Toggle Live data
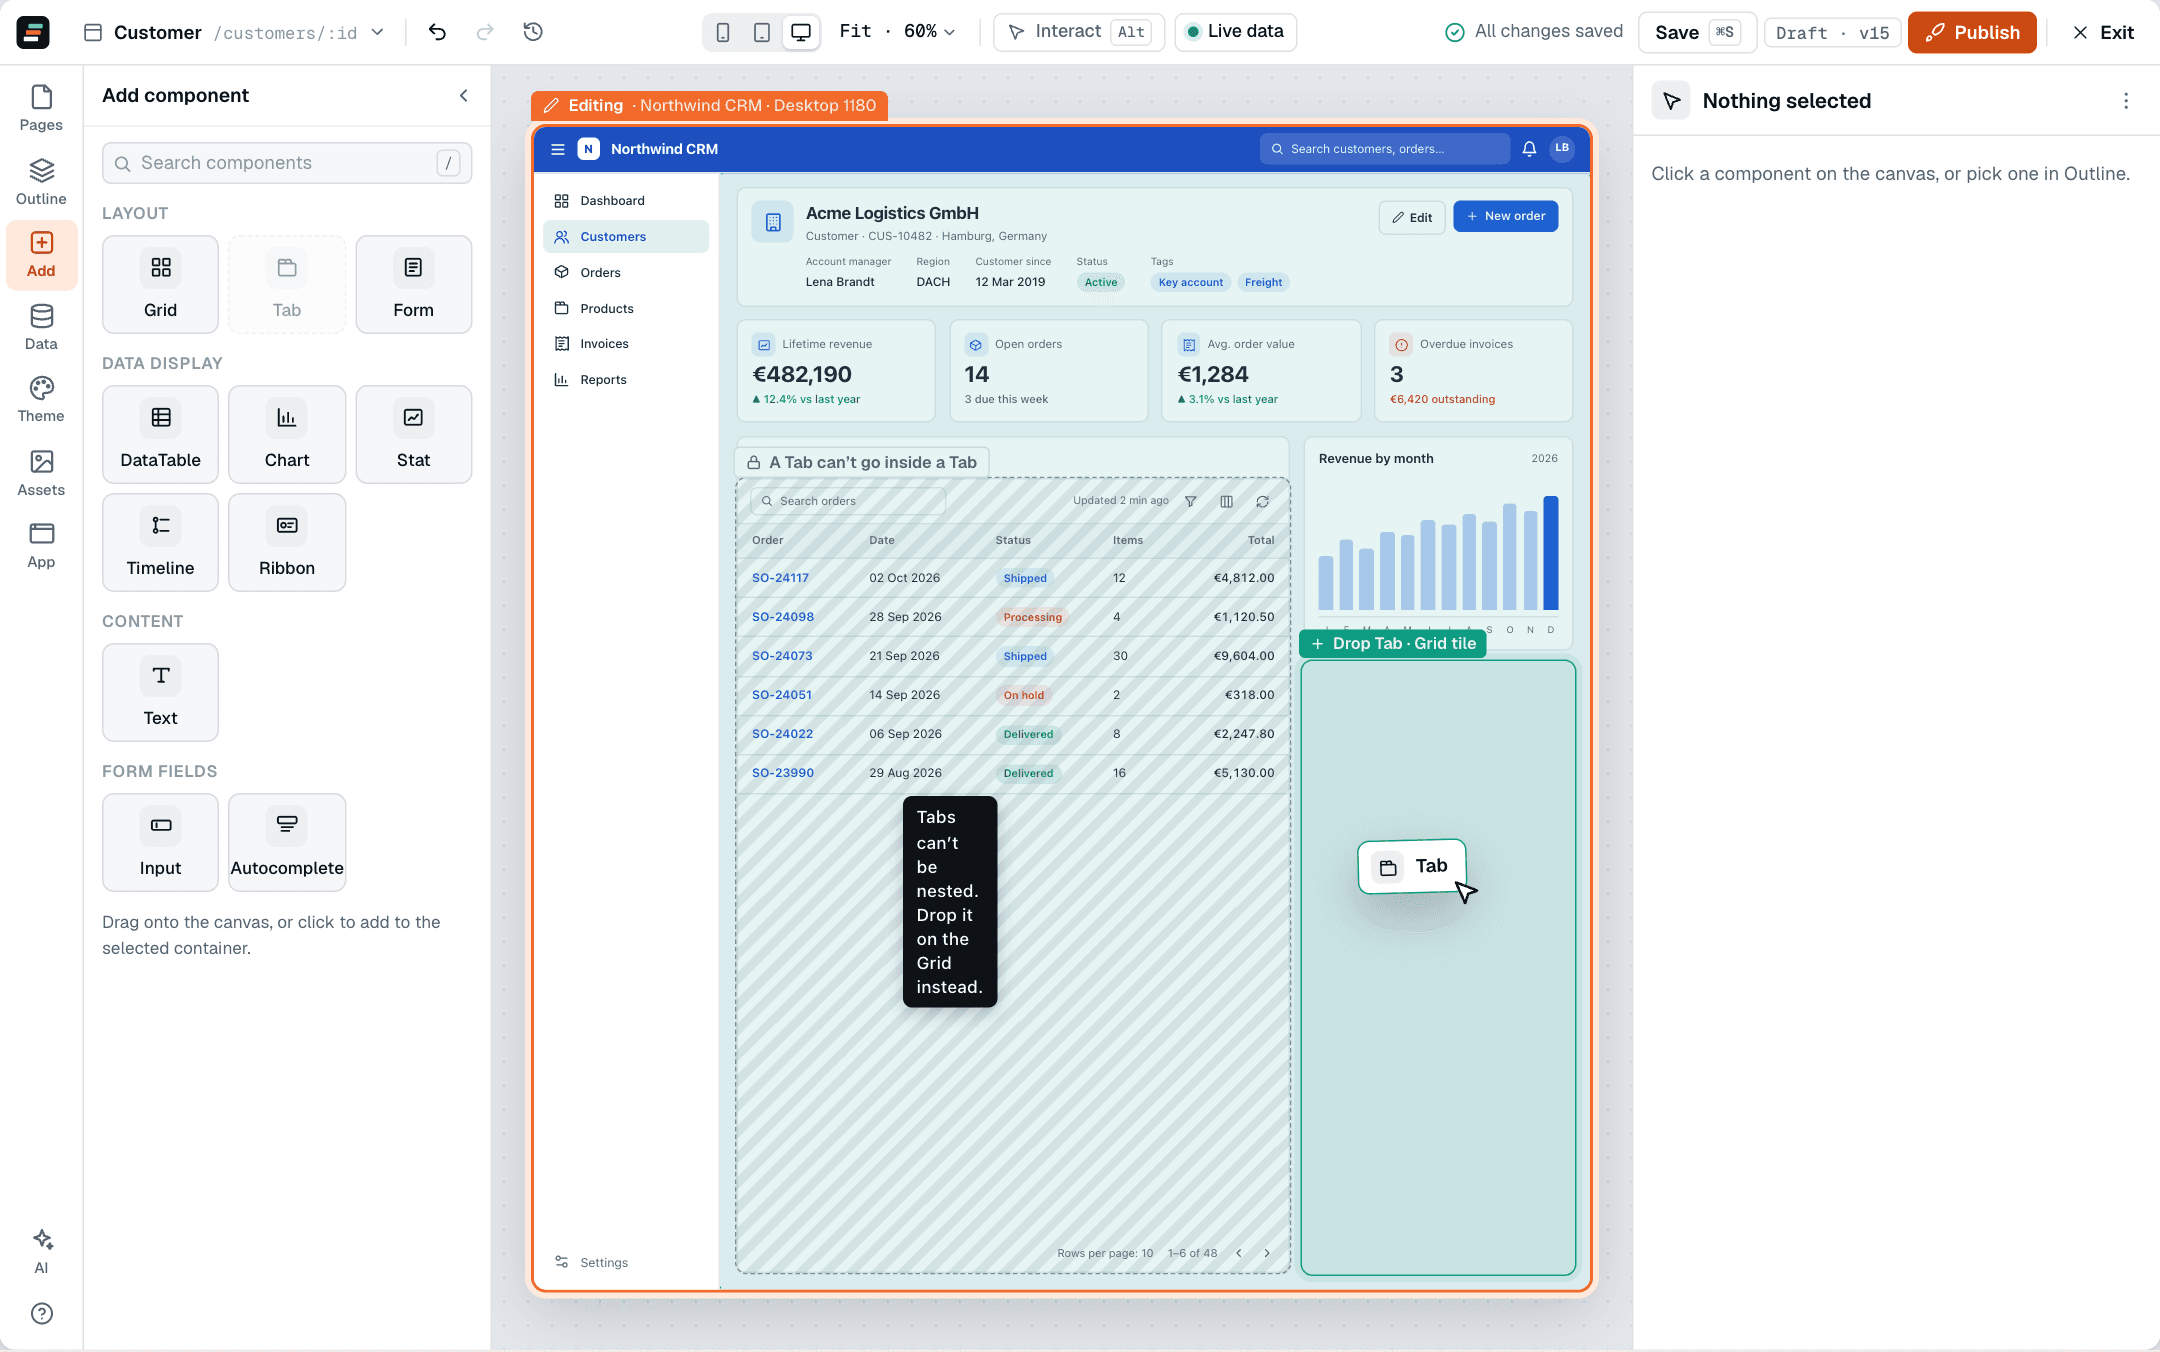The width and height of the screenshot is (2160, 1352). [1235, 32]
